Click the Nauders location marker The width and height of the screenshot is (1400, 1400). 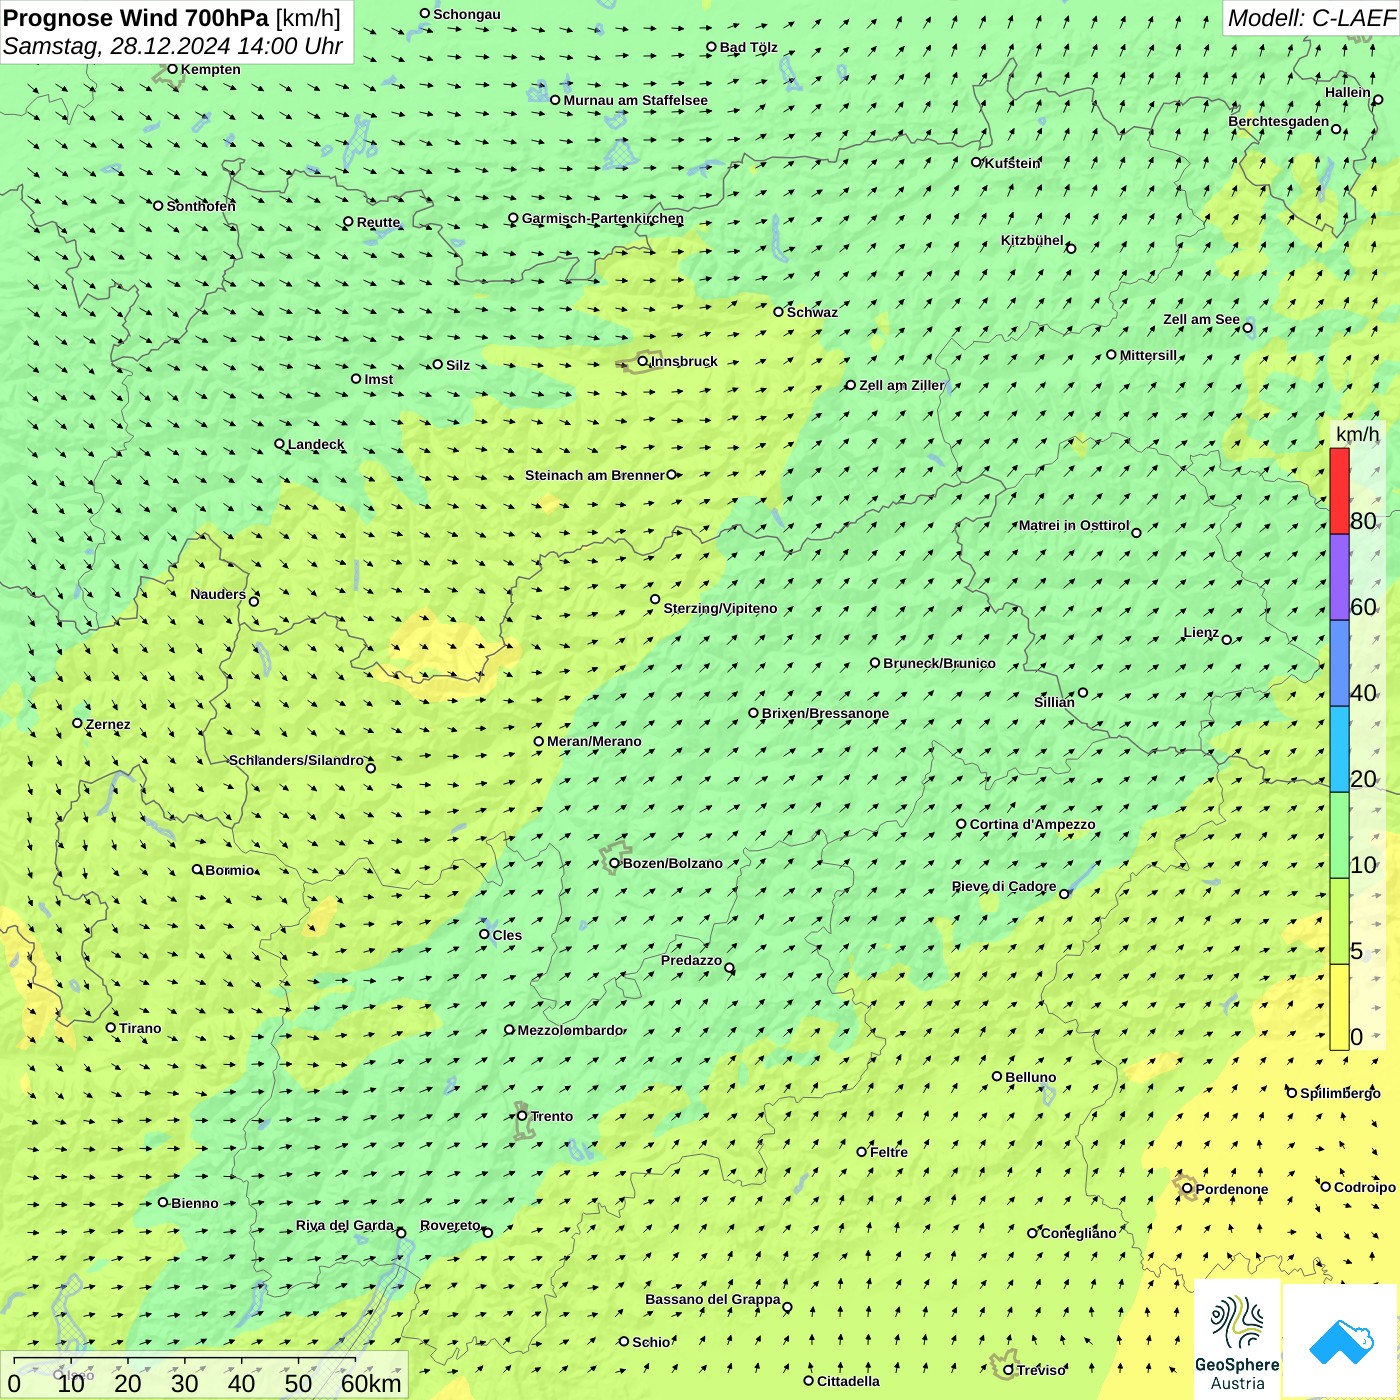point(254,601)
